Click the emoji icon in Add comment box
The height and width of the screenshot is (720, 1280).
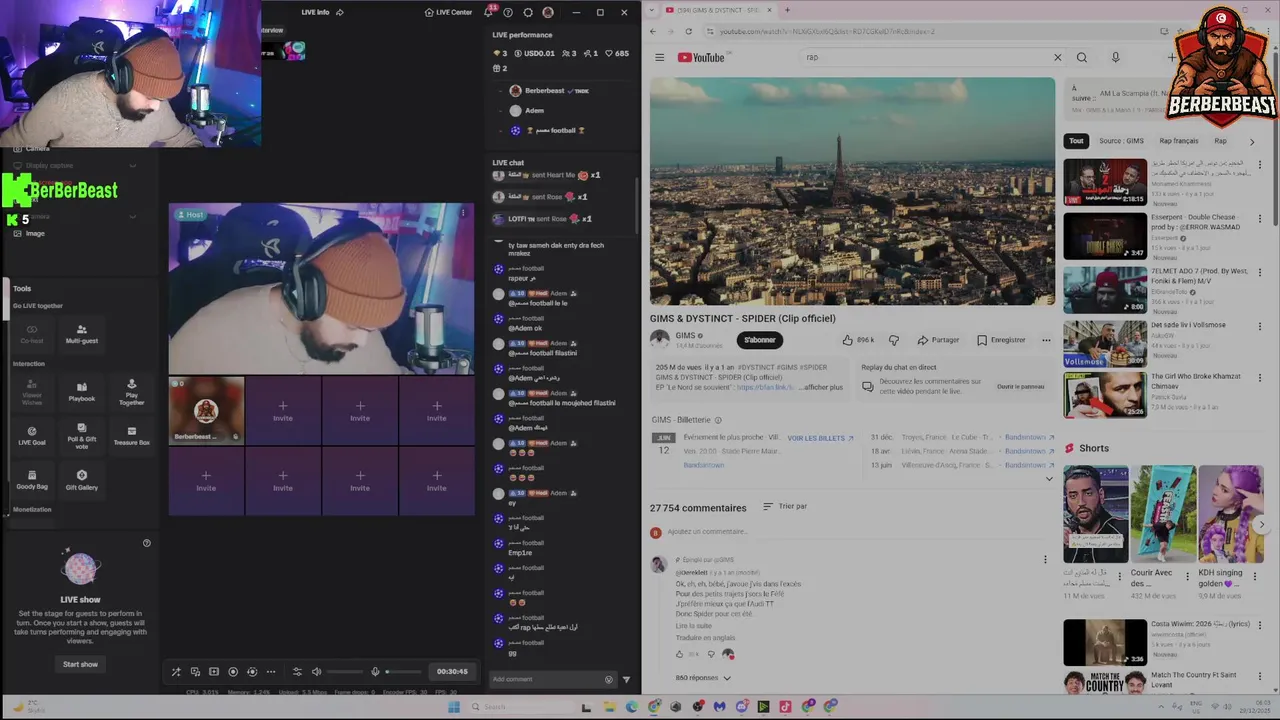coord(609,679)
